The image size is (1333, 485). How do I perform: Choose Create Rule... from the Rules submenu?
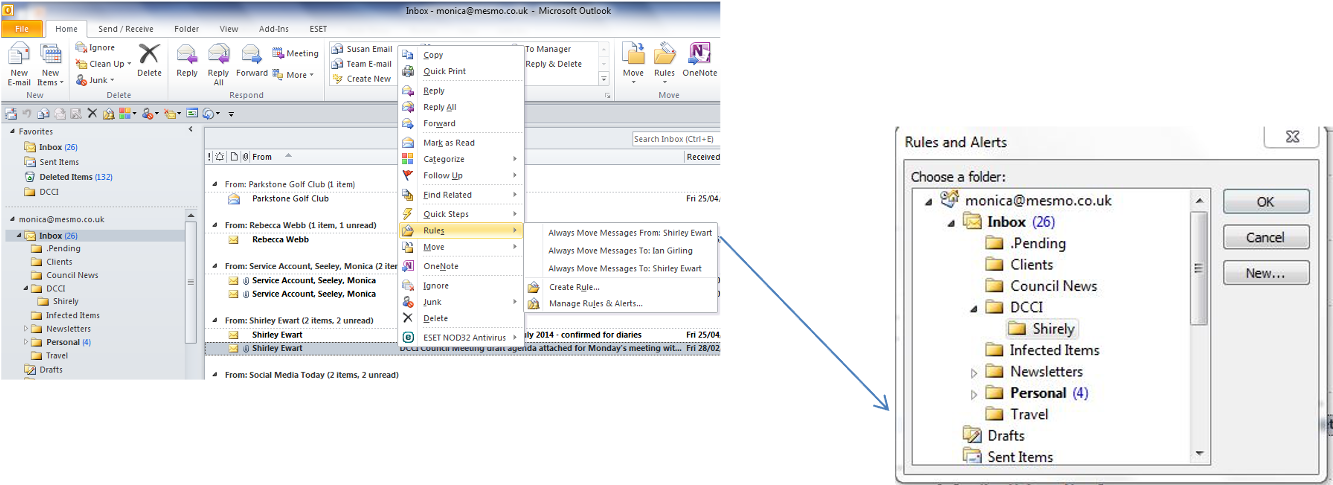(621, 287)
